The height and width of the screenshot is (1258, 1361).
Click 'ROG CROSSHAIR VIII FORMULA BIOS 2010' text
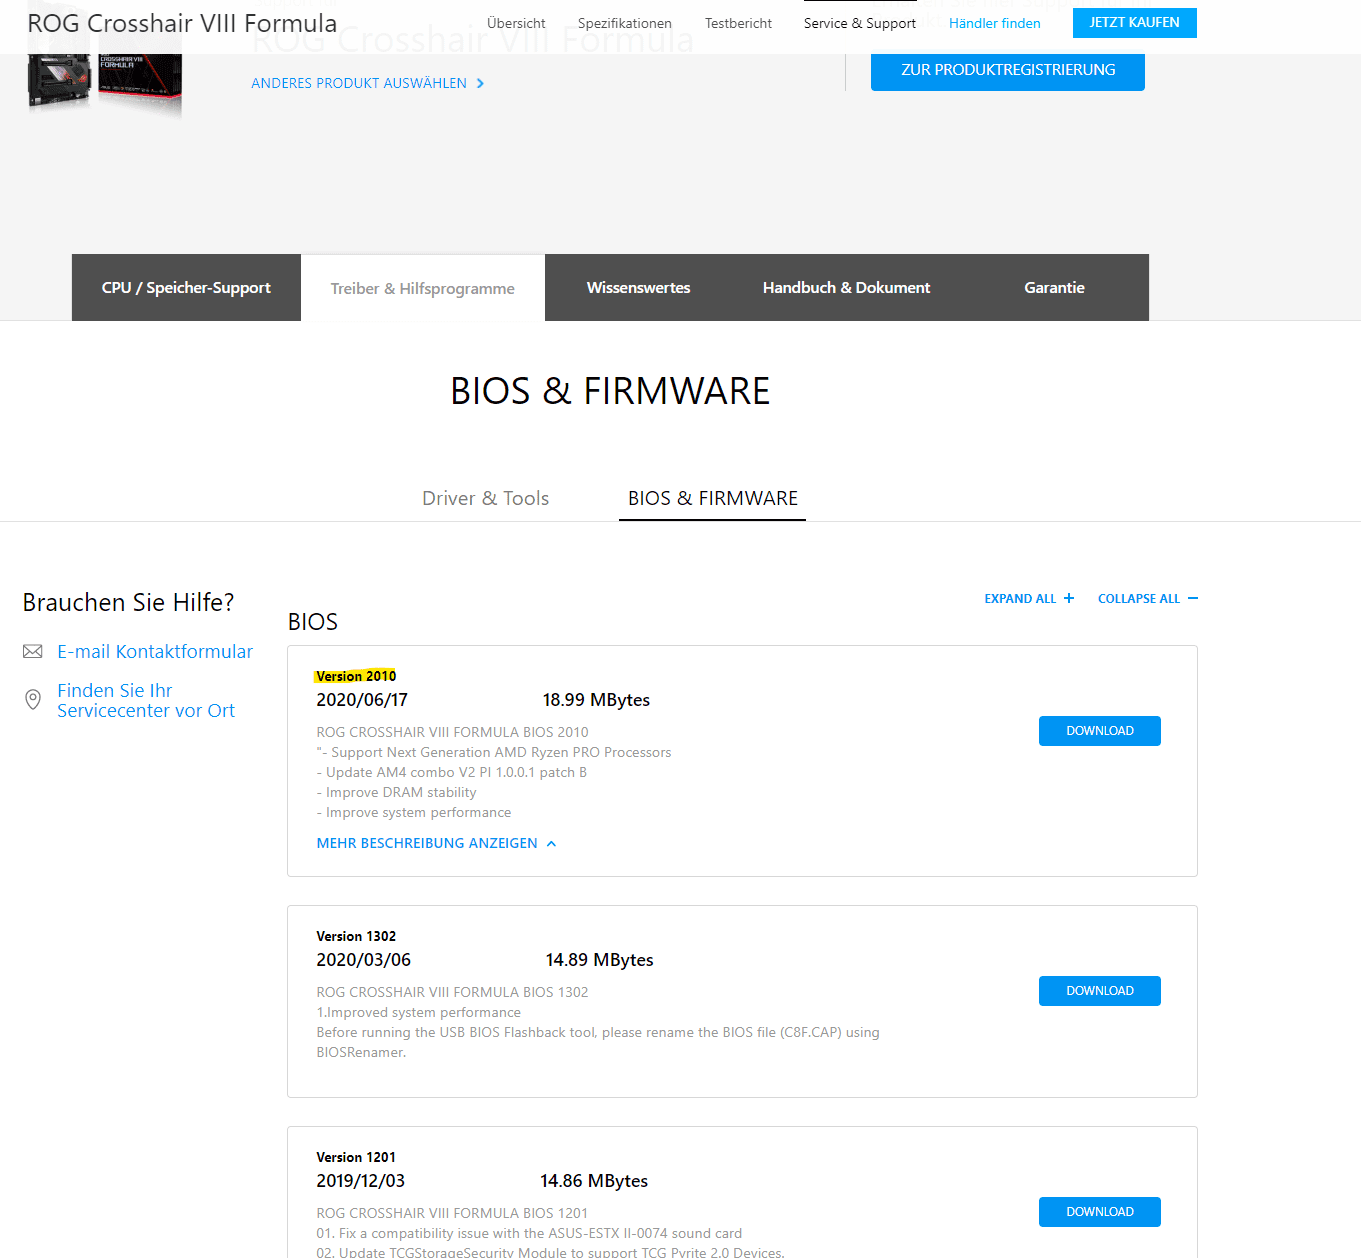(452, 732)
